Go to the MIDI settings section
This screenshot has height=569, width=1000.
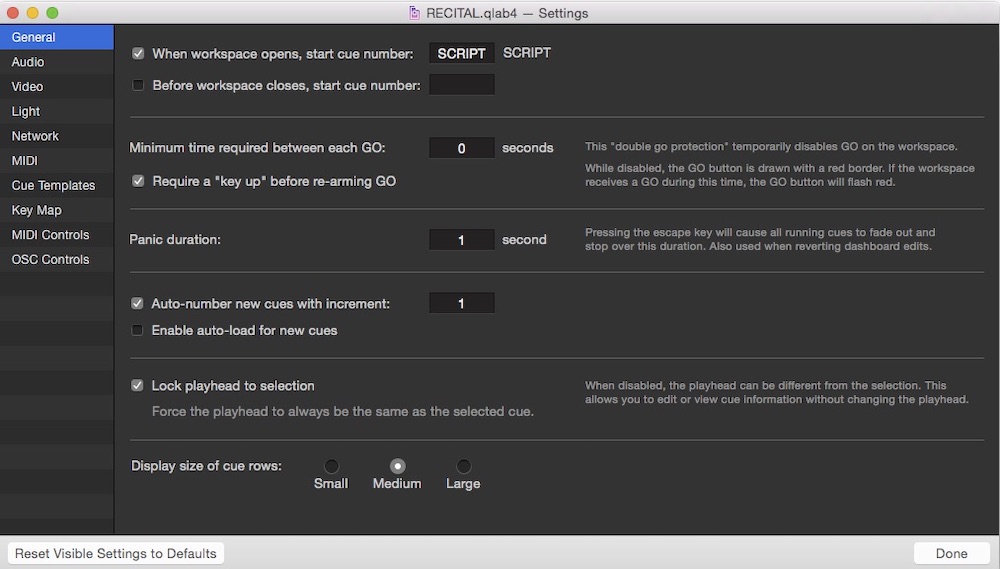pos(24,161)
